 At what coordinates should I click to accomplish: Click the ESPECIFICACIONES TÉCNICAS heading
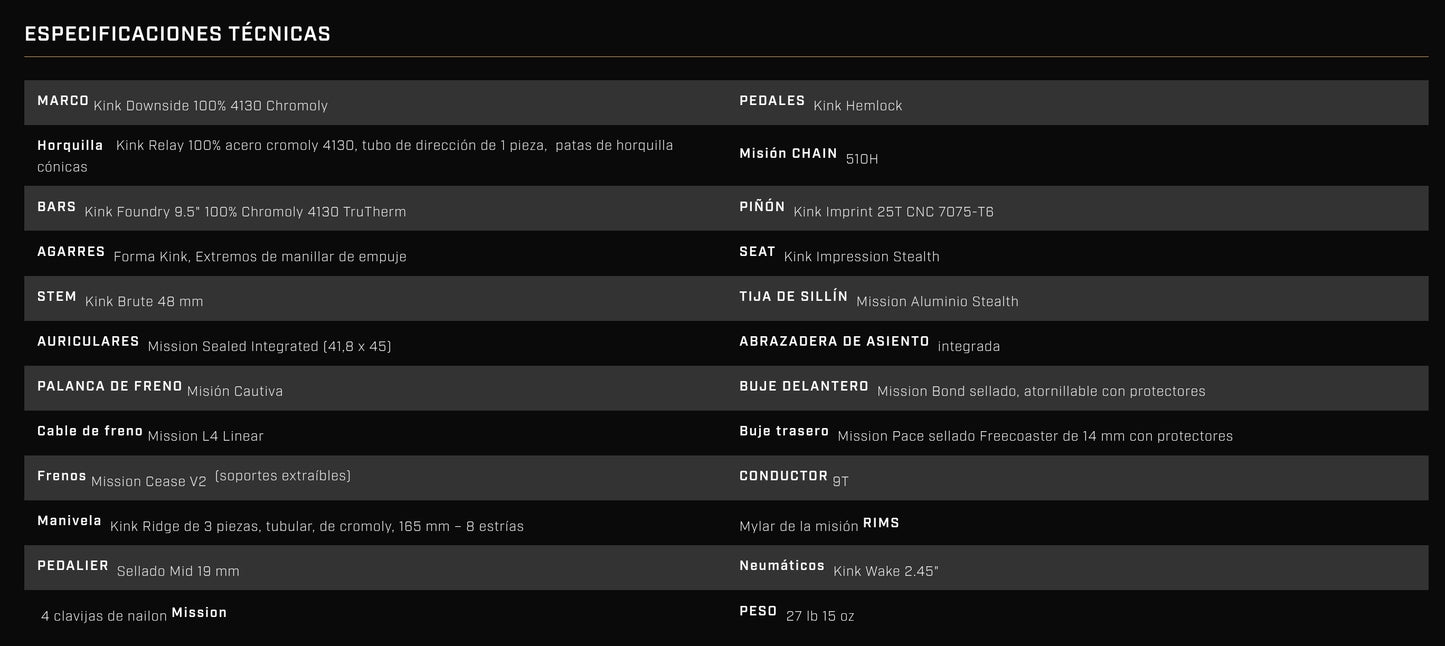pyautogui.click(x=177, y=34)
